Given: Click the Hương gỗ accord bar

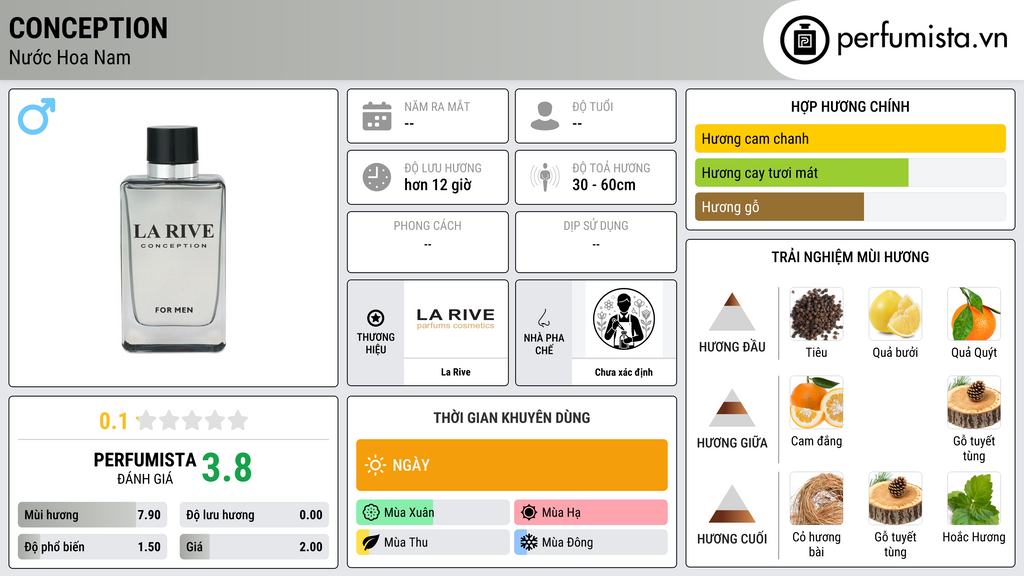Looking at the screenshot, I should click(x=850, y=206).
